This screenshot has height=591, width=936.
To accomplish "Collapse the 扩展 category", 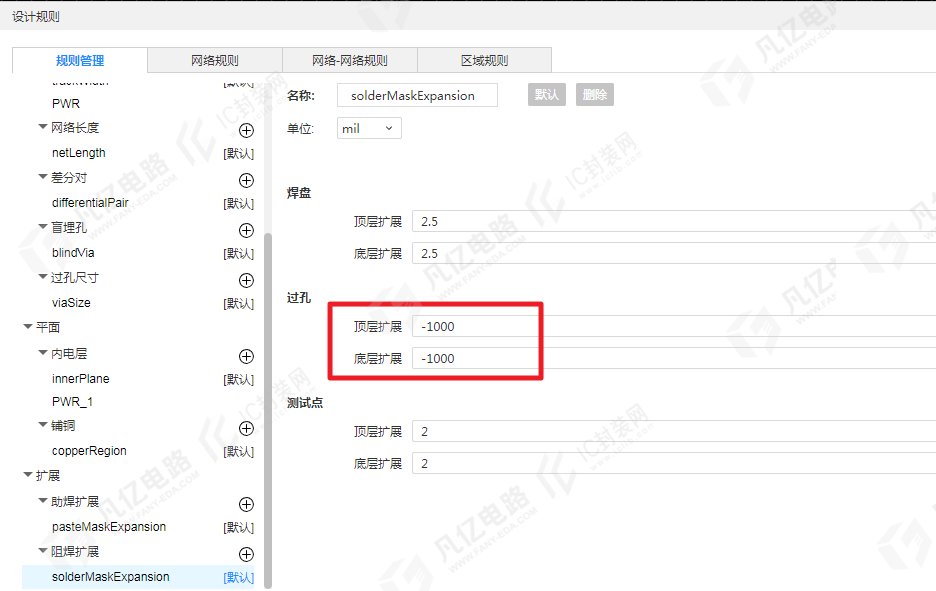I will click(x=27, y=475).
